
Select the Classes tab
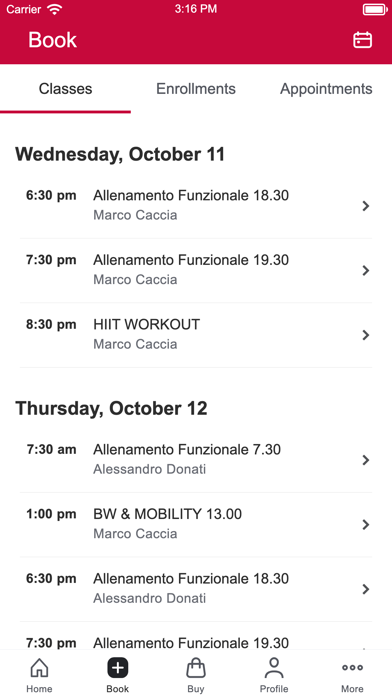[x=65, y=89]
